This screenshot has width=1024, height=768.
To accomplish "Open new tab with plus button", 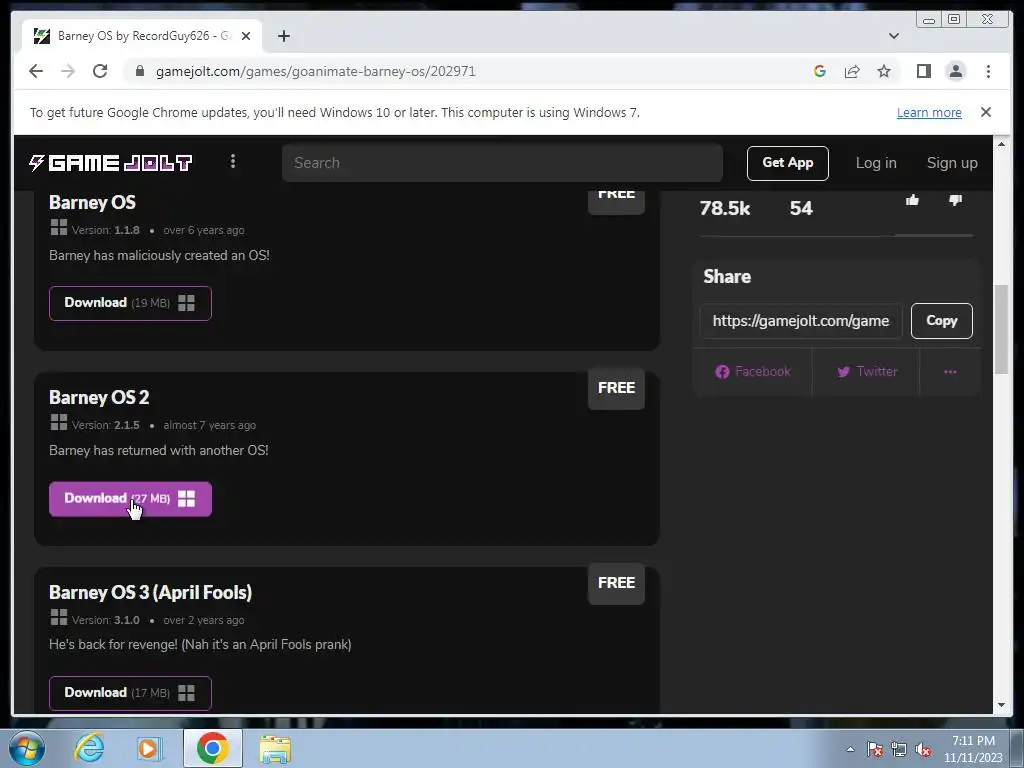I will [x=283, y=36].
